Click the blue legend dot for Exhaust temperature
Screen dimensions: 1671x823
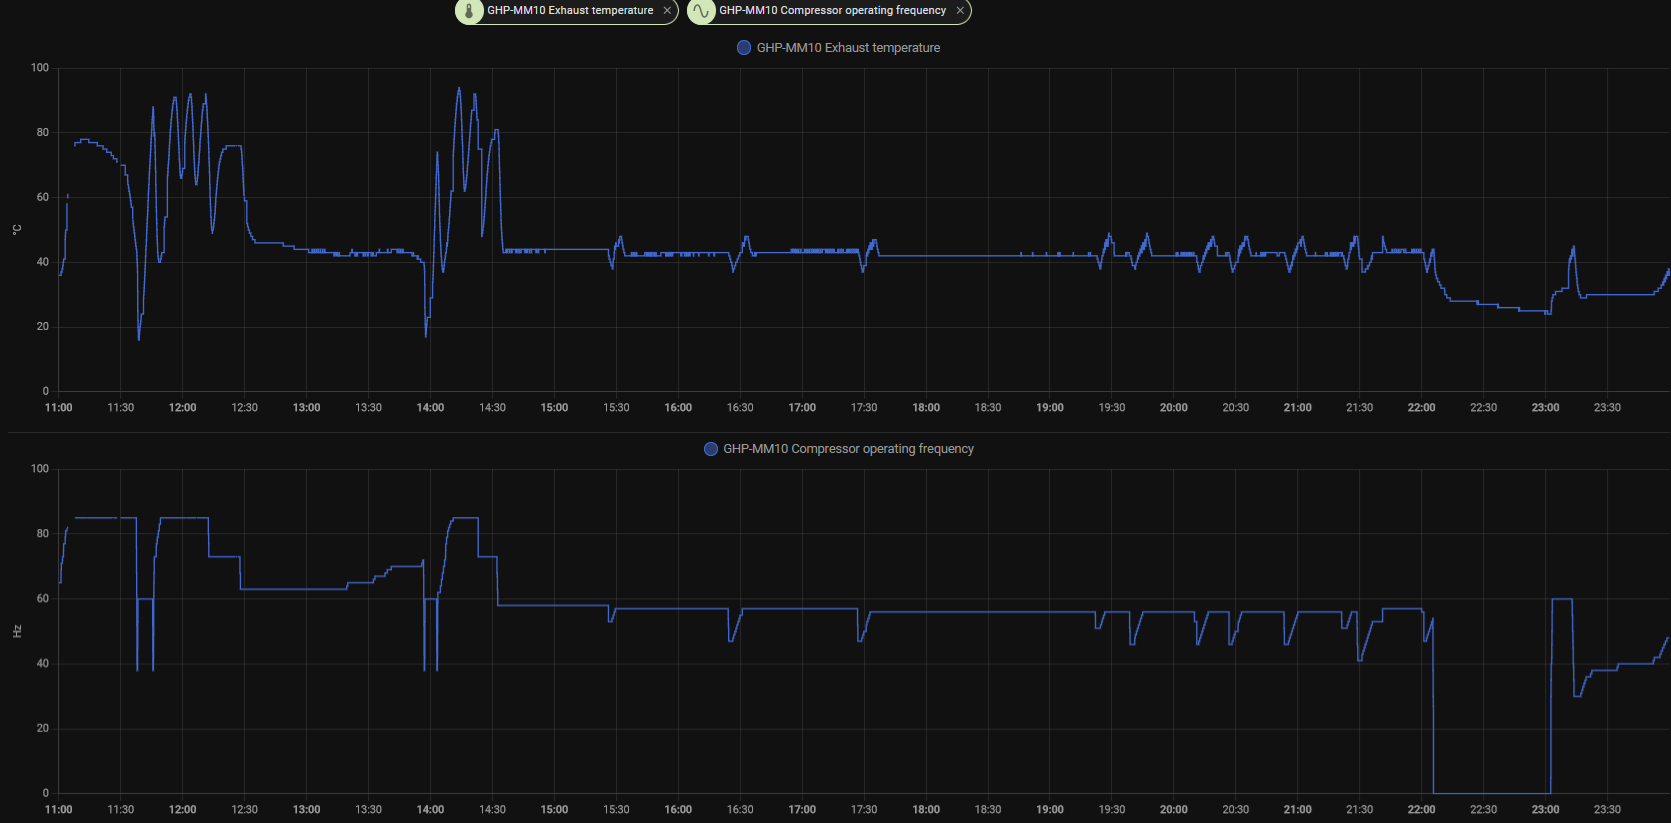click(744, 48)
